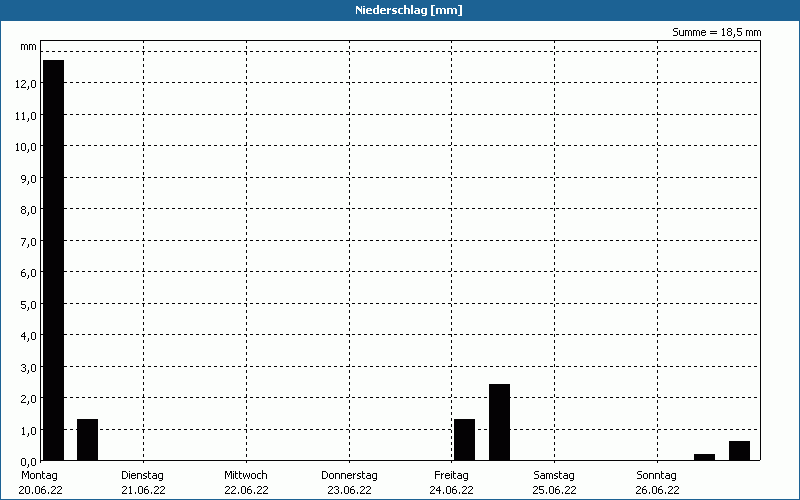Viewport: 800px width, 500px height.
Task: Select the Donnerstag axis label
Action: coord(349,476)
